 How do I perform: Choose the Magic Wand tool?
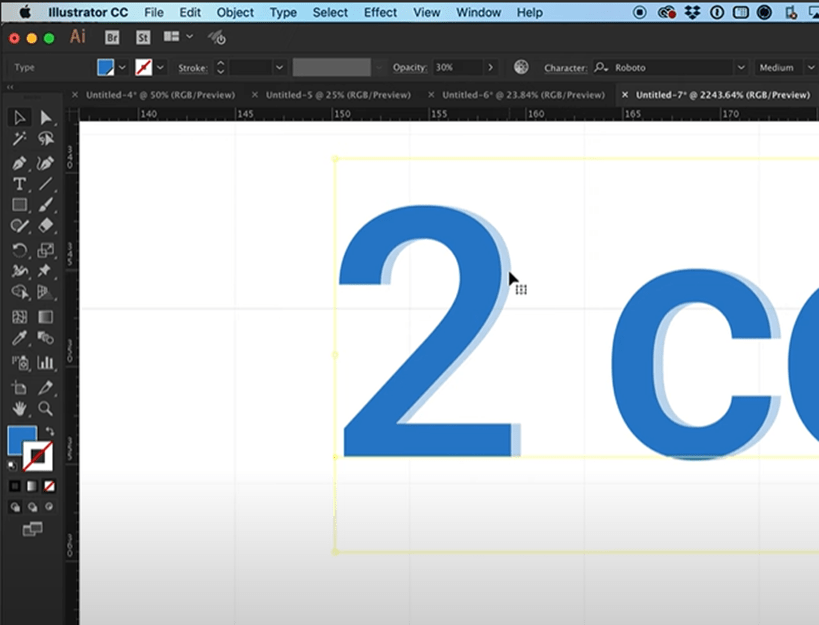coord(19,139)
